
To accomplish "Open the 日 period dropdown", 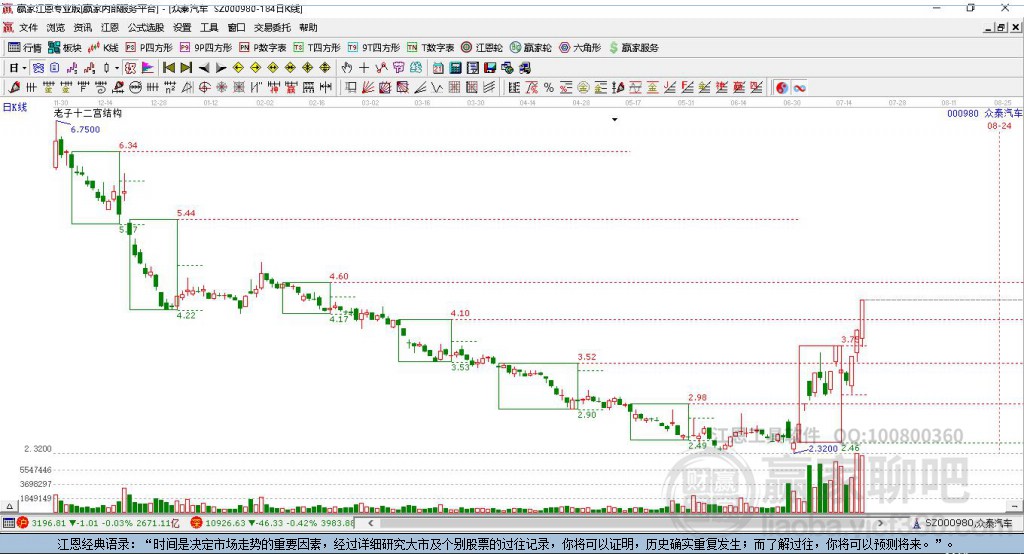I will point(18,68).
